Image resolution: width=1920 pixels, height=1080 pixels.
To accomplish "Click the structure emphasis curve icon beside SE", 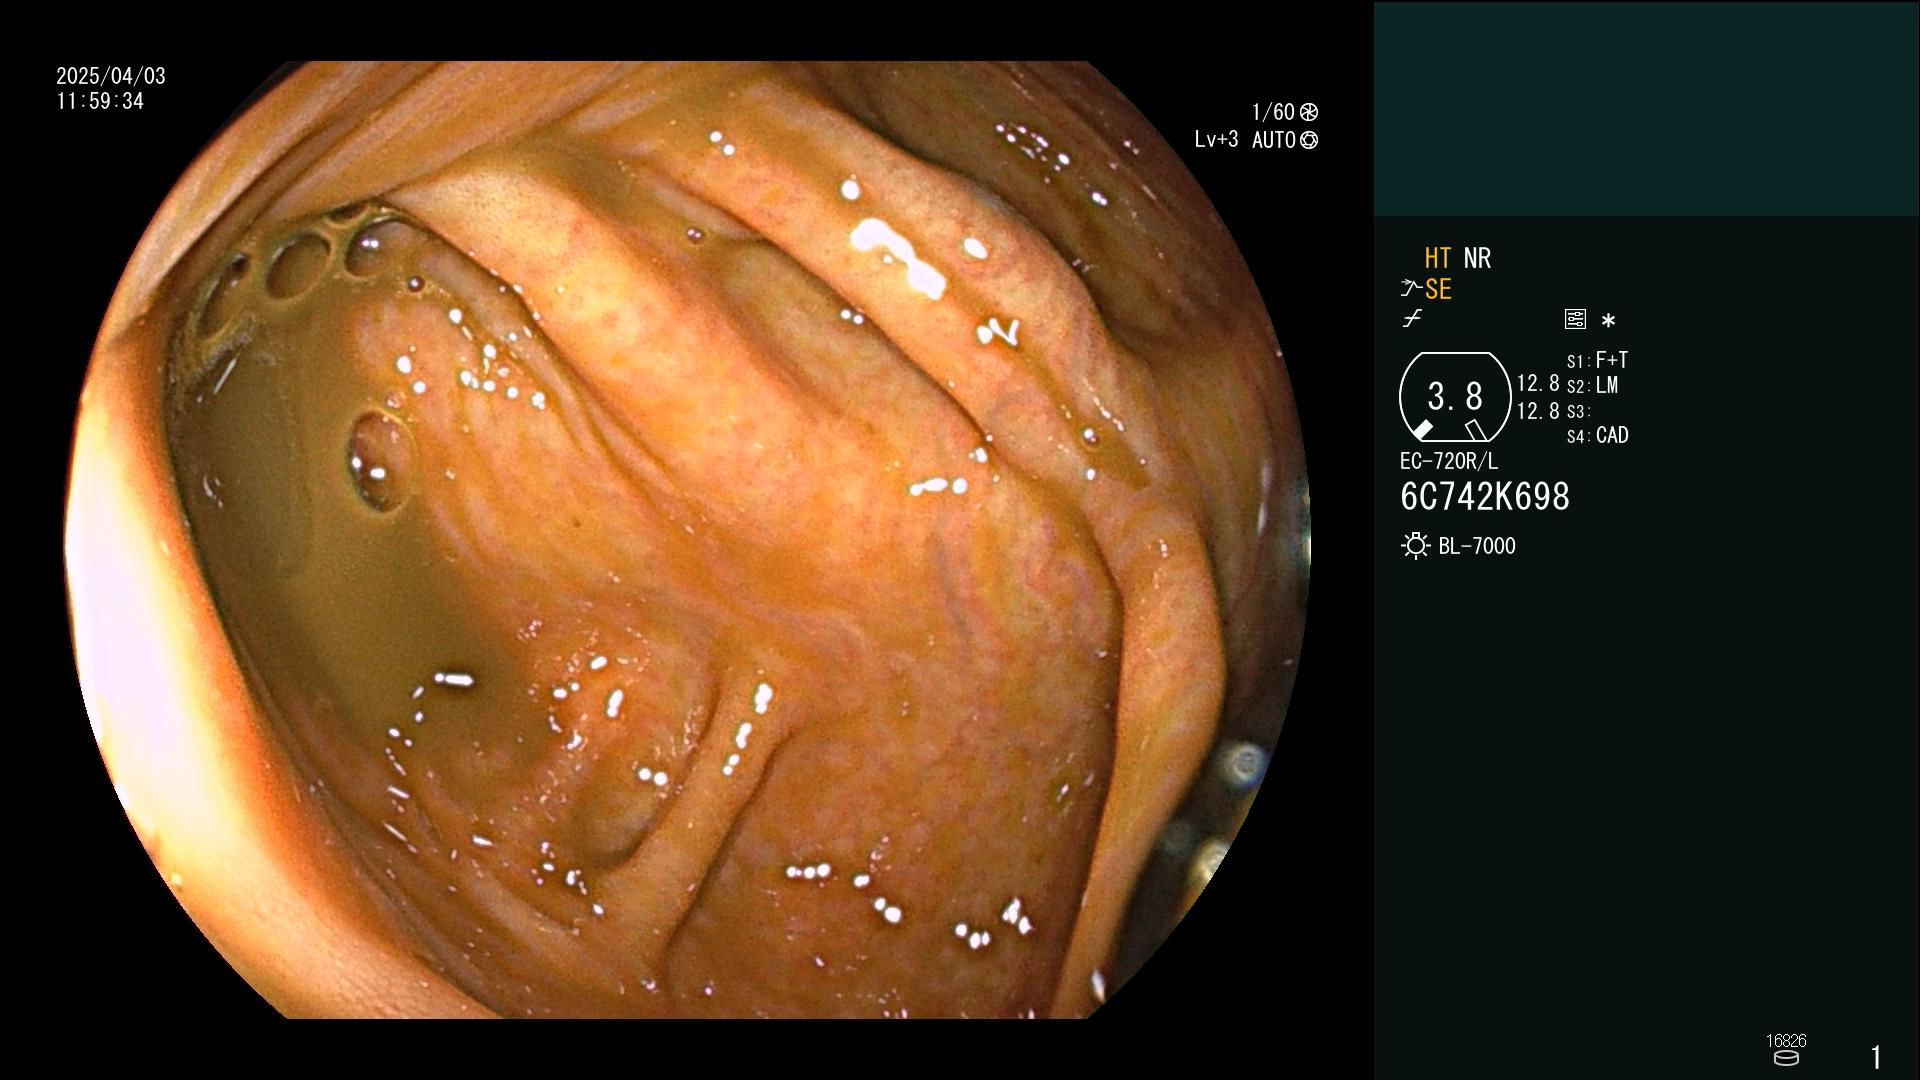I will [1411, 289].
